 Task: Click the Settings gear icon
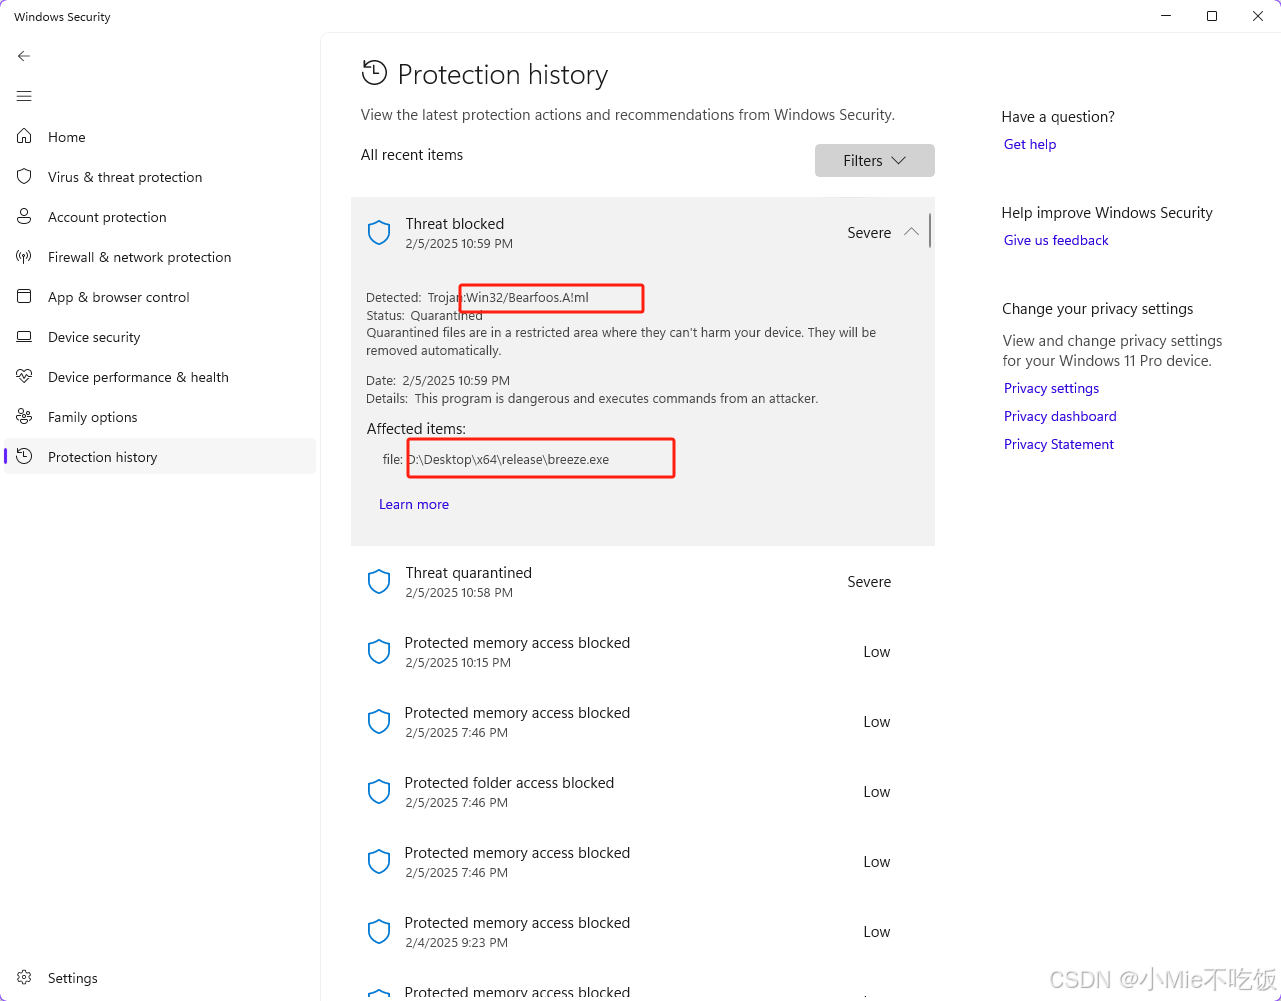click(x=24, y=978)
